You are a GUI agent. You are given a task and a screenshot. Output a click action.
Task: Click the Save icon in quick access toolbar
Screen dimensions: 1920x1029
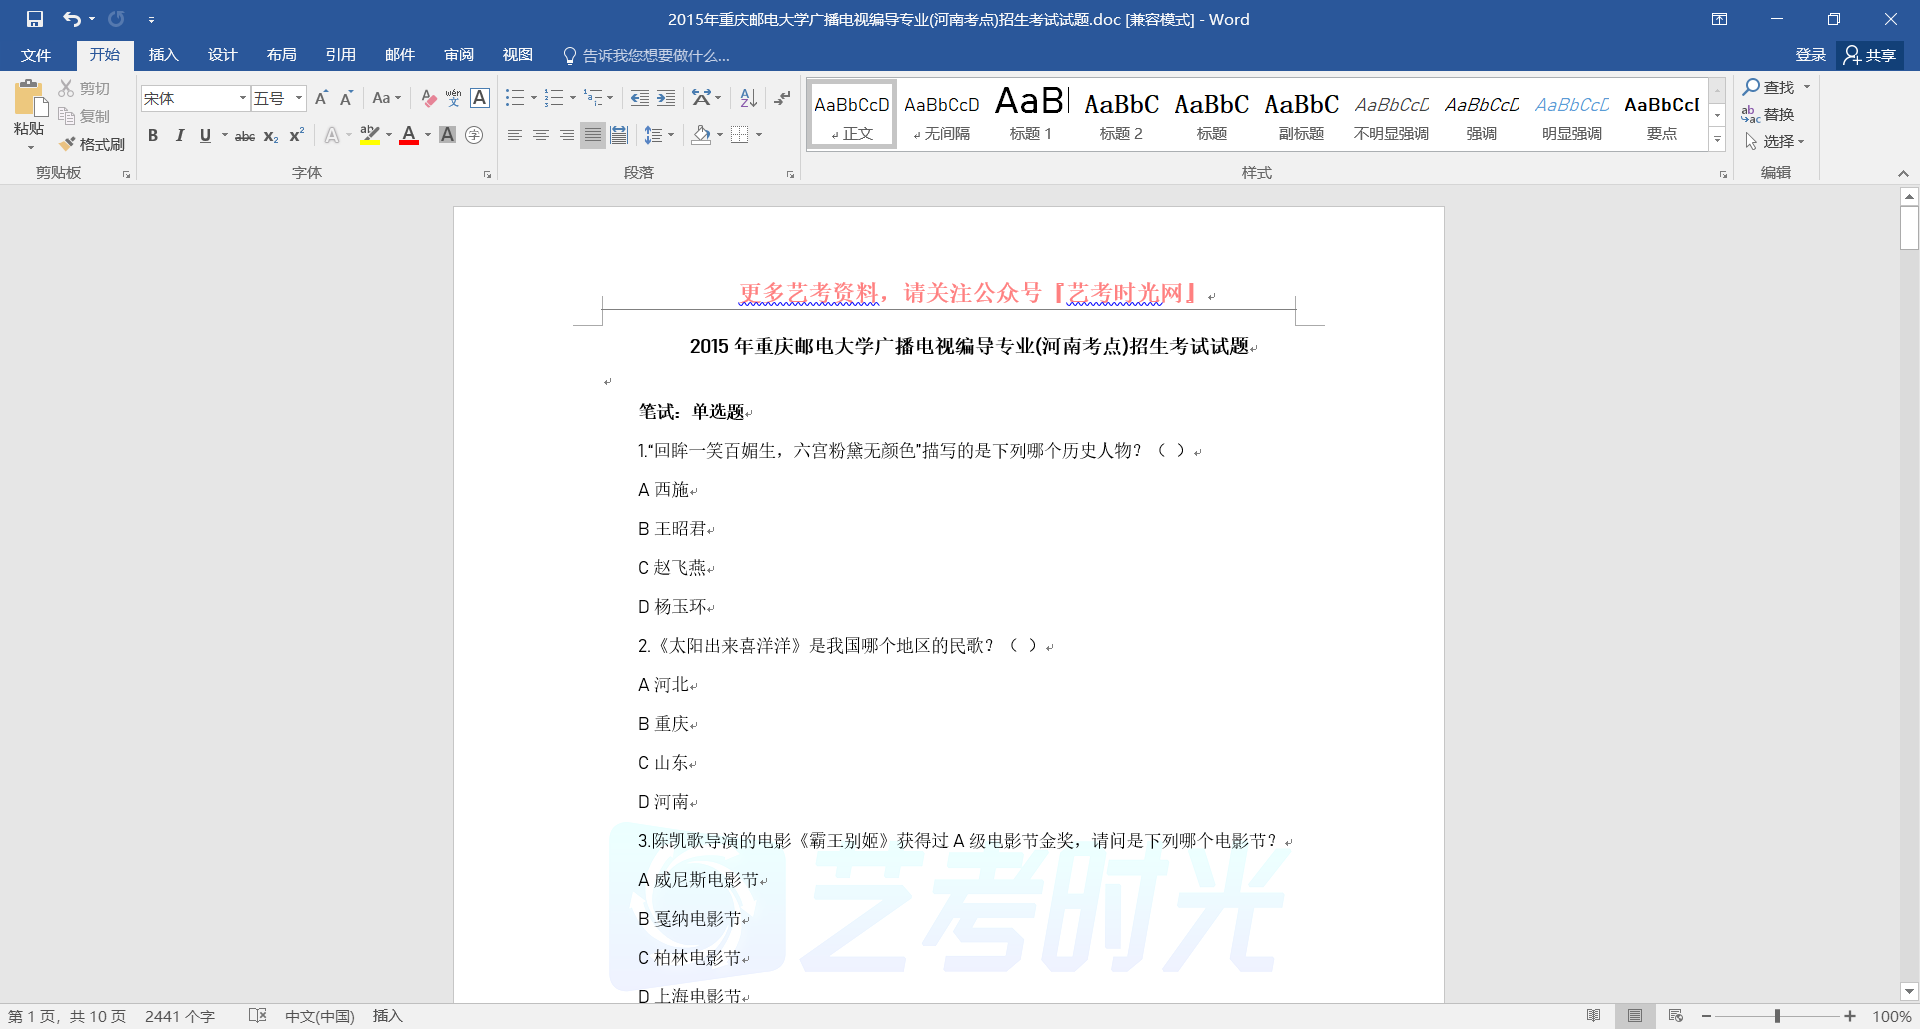35,19
